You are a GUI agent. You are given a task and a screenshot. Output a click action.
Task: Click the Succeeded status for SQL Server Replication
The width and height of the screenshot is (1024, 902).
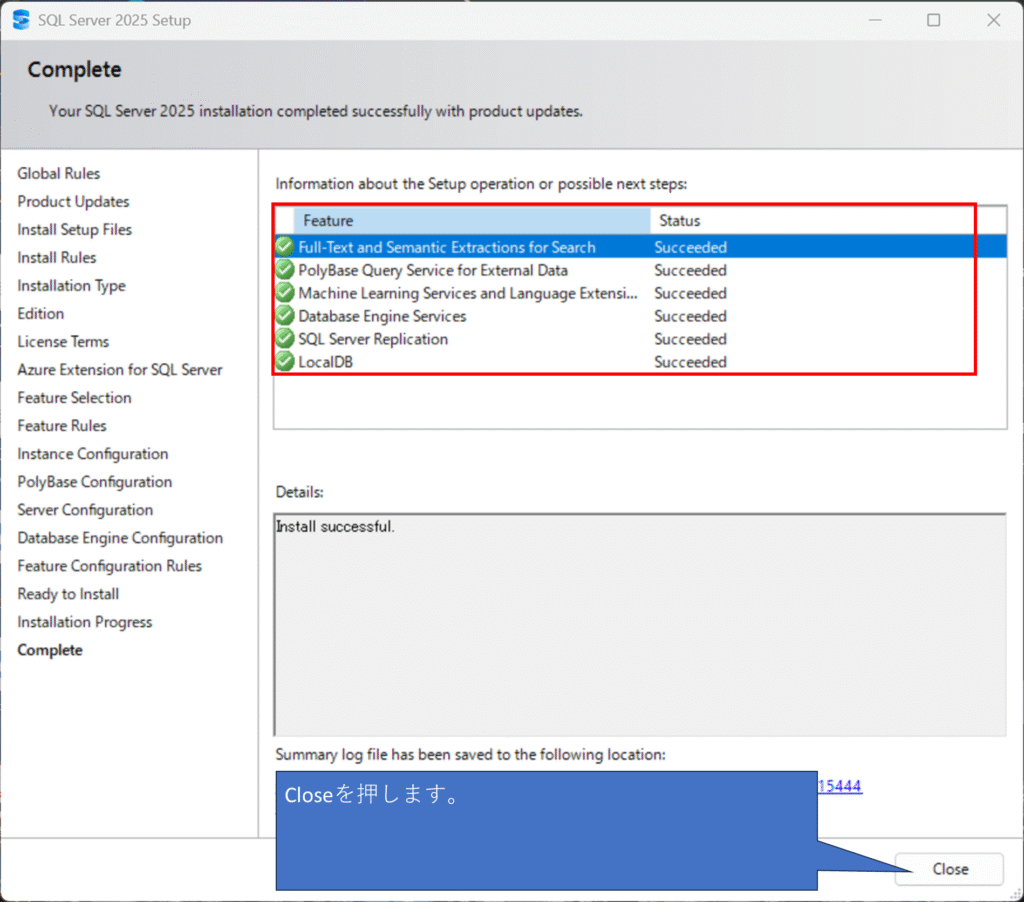pos(690,339)
